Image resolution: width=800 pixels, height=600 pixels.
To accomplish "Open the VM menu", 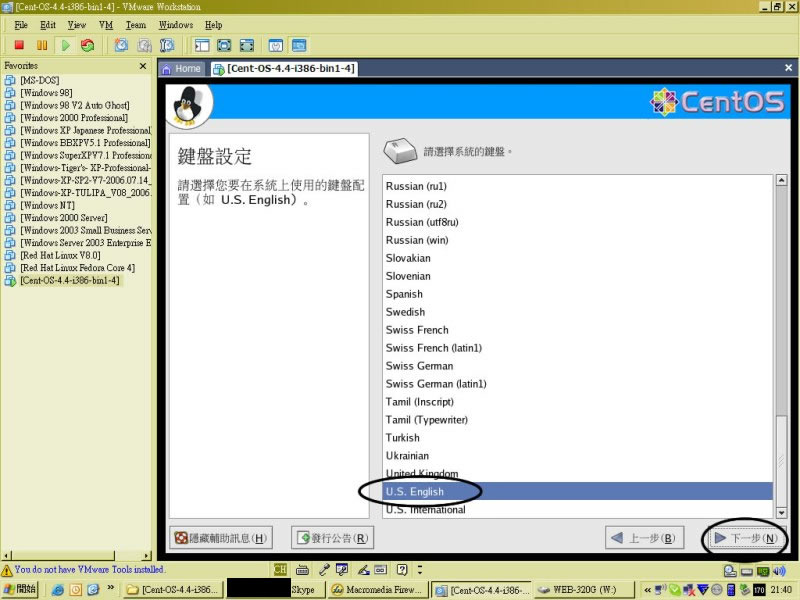I will click(106, 25).
